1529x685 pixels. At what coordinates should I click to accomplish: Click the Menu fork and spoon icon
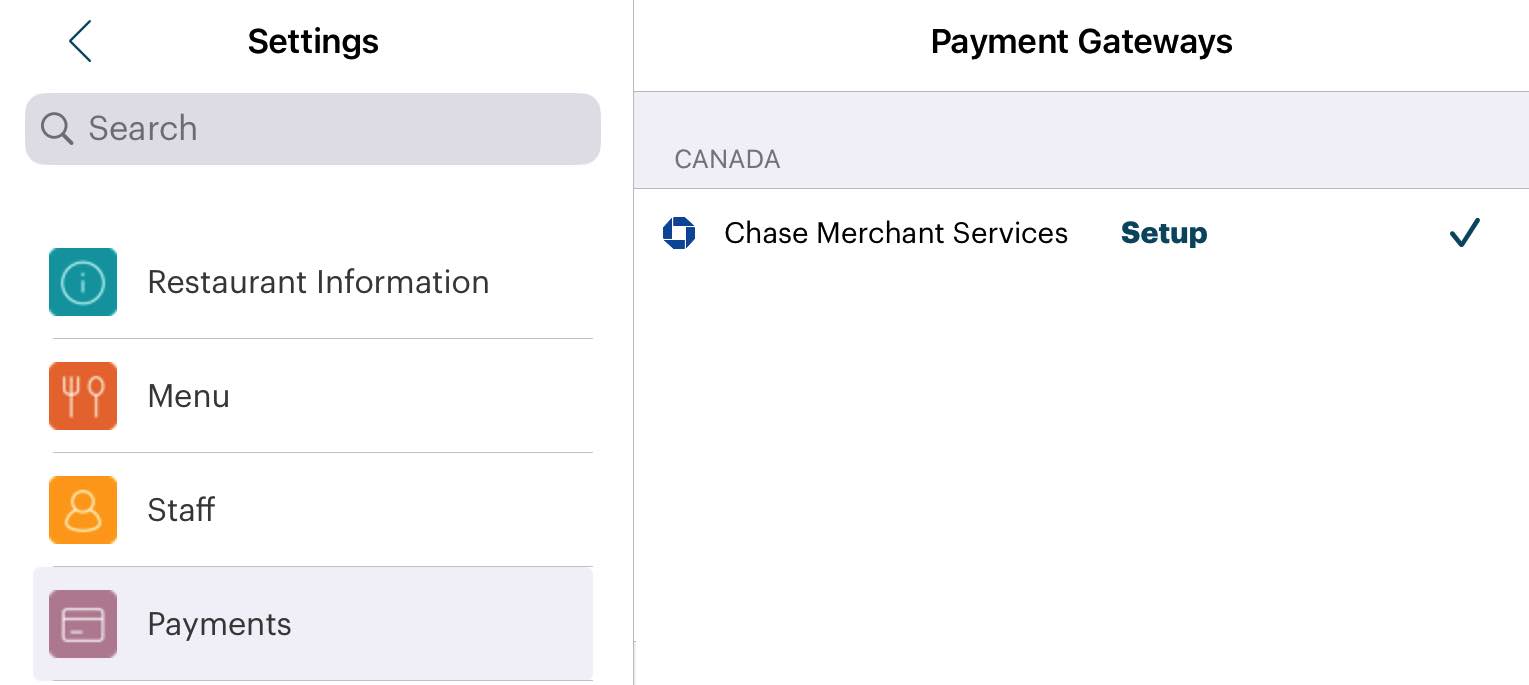(83, 396)
